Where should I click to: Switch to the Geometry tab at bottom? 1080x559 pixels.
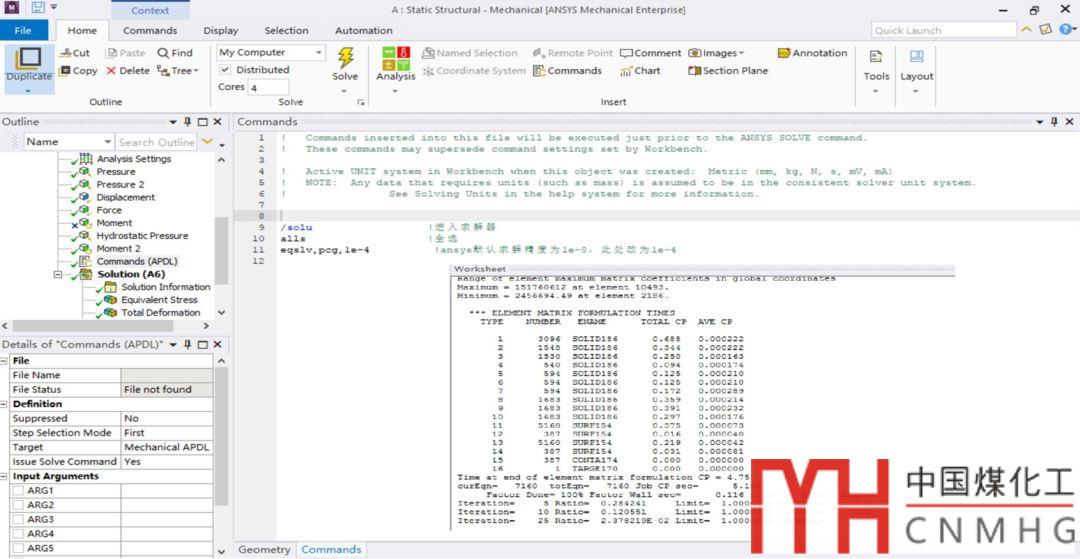[264, 549]
